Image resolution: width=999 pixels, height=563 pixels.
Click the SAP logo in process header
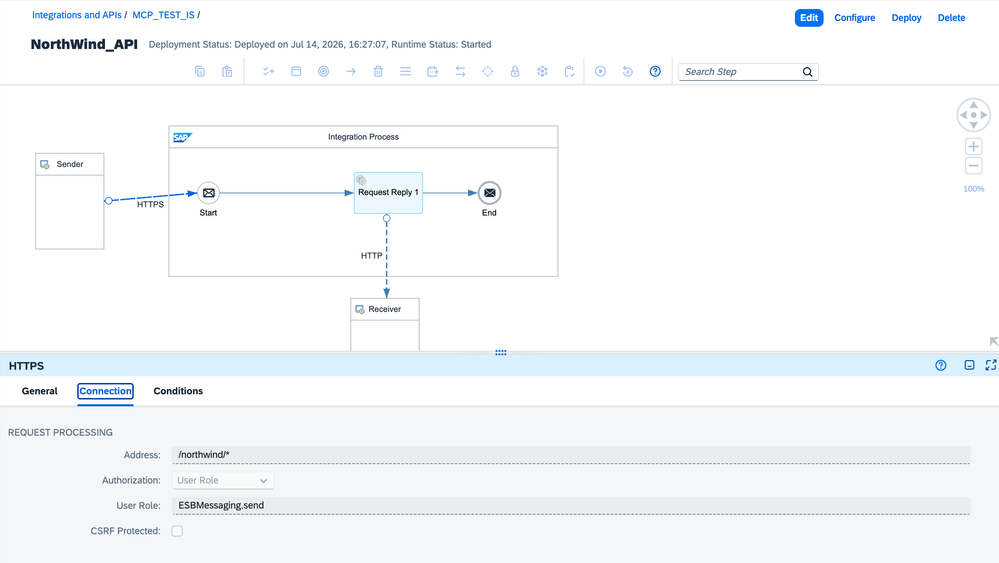pos(182,138)
